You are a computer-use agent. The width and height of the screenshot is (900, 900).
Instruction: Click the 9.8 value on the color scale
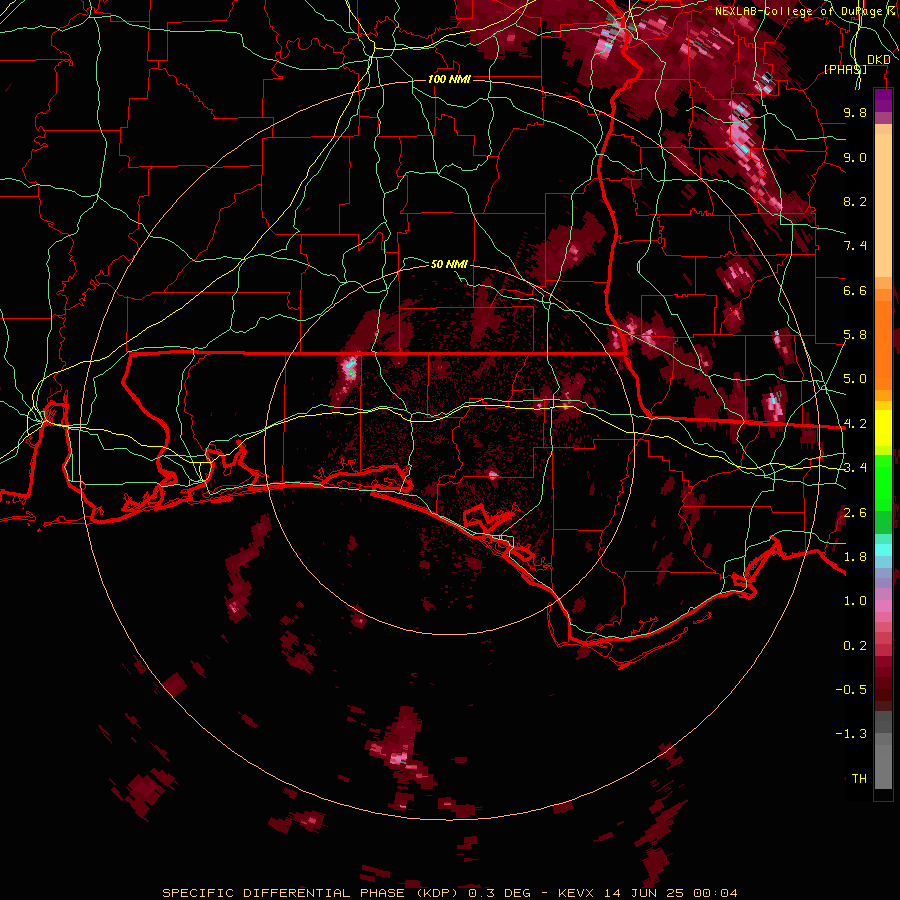[855, 112]
